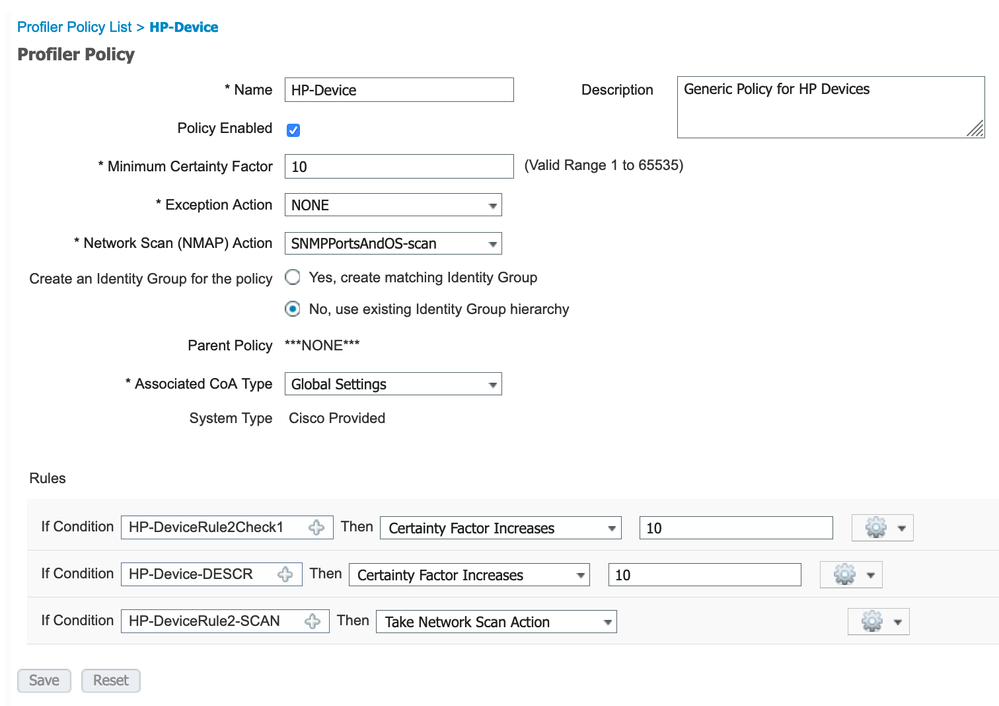Select Yes, create matching Identity Group
Image resolution: width=999 pixels, height=706 pixels.
tap(292, 277)
